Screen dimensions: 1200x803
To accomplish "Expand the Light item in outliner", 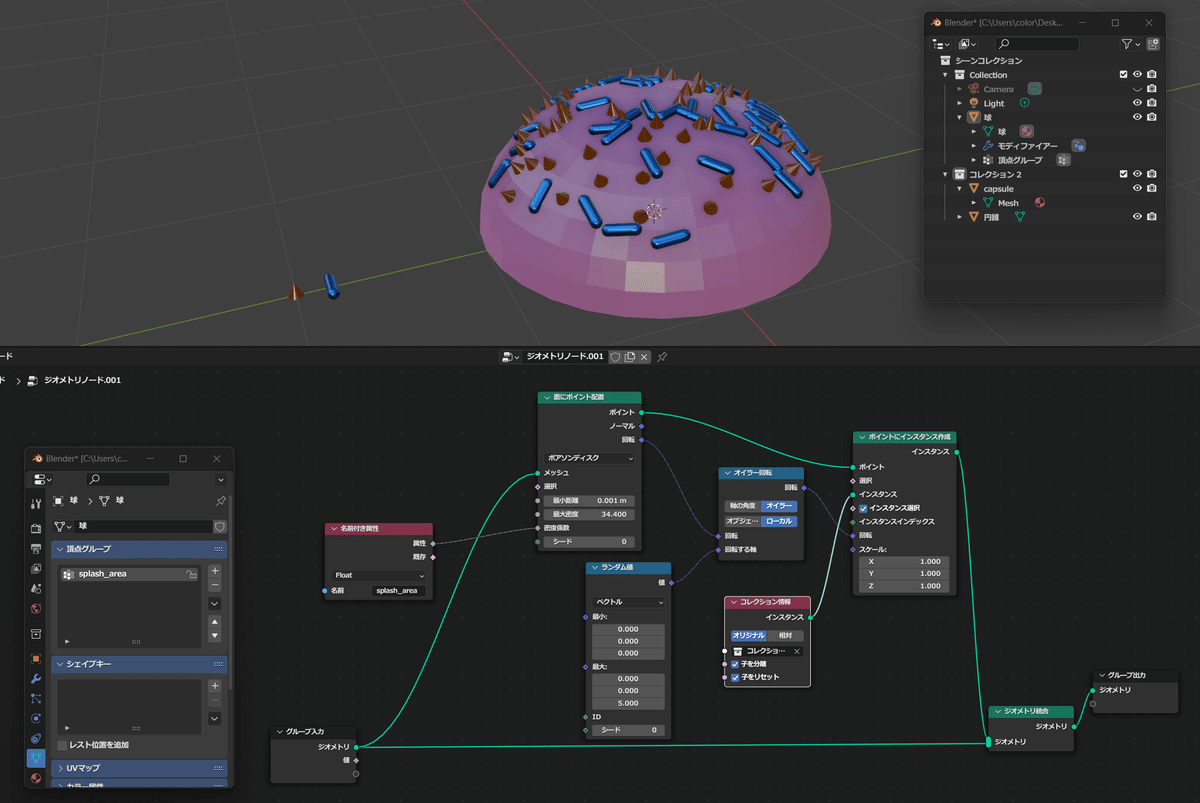I will (x=960, y=103).
